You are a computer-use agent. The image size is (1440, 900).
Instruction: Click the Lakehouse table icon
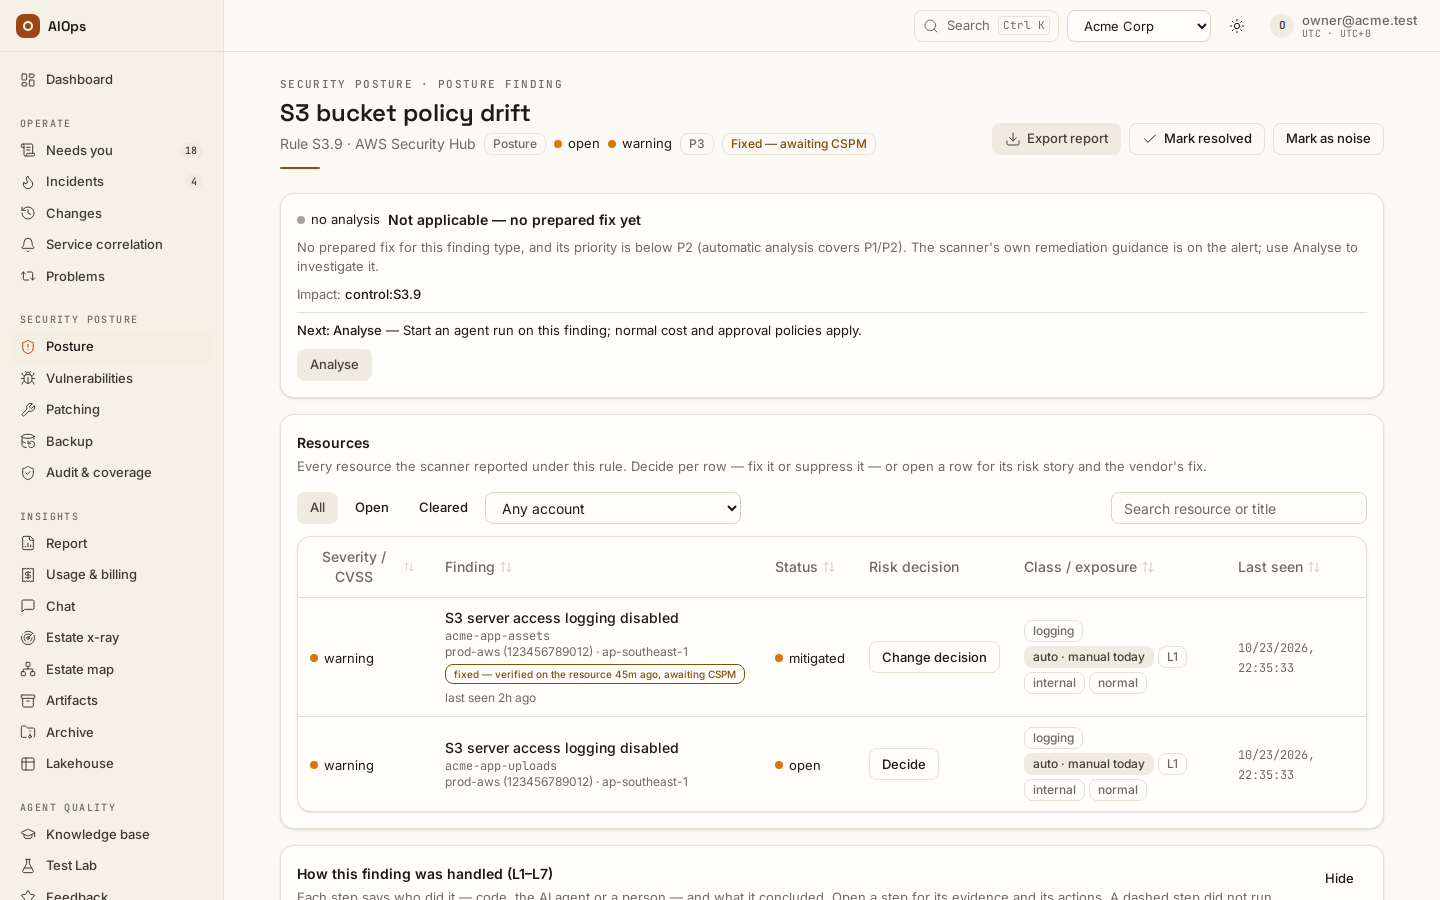tap(28, 764)
